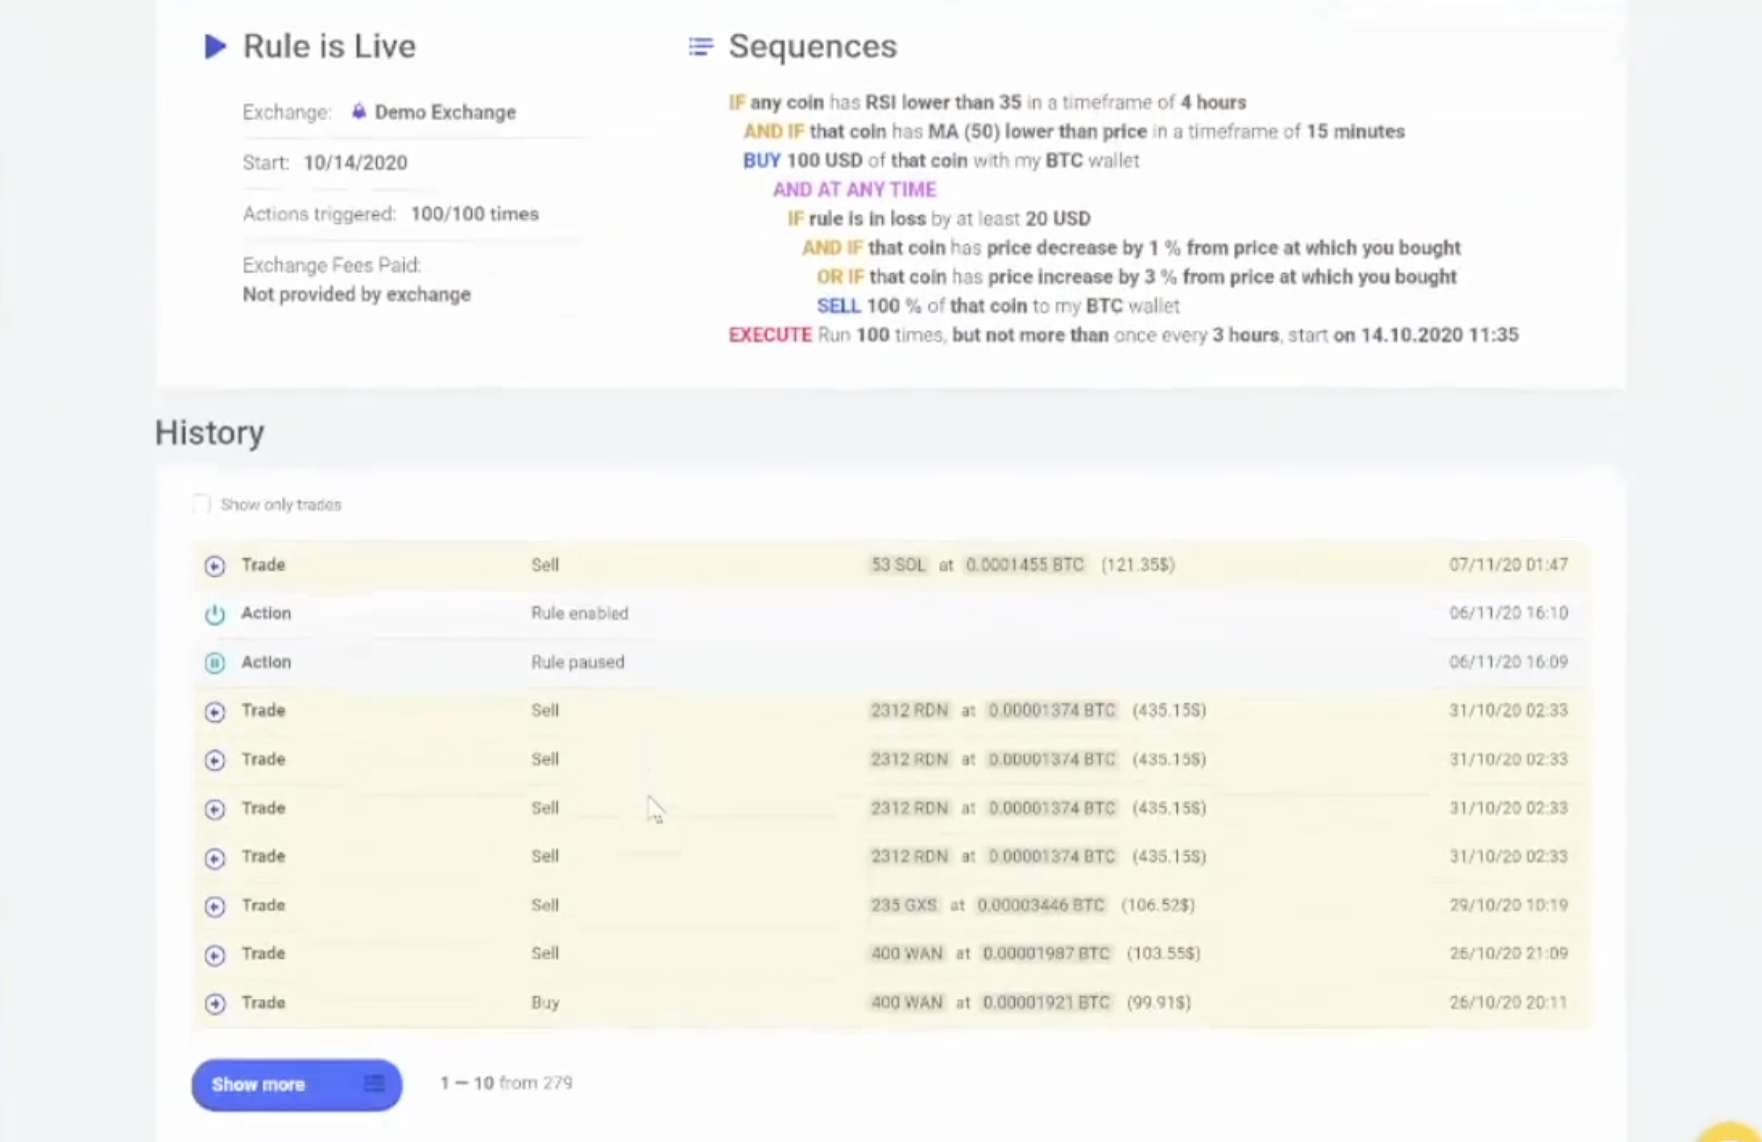This screenshot has height=1142, width=1762.
Task: Click the Start date 10/14/2020
Action: point(356,162)
